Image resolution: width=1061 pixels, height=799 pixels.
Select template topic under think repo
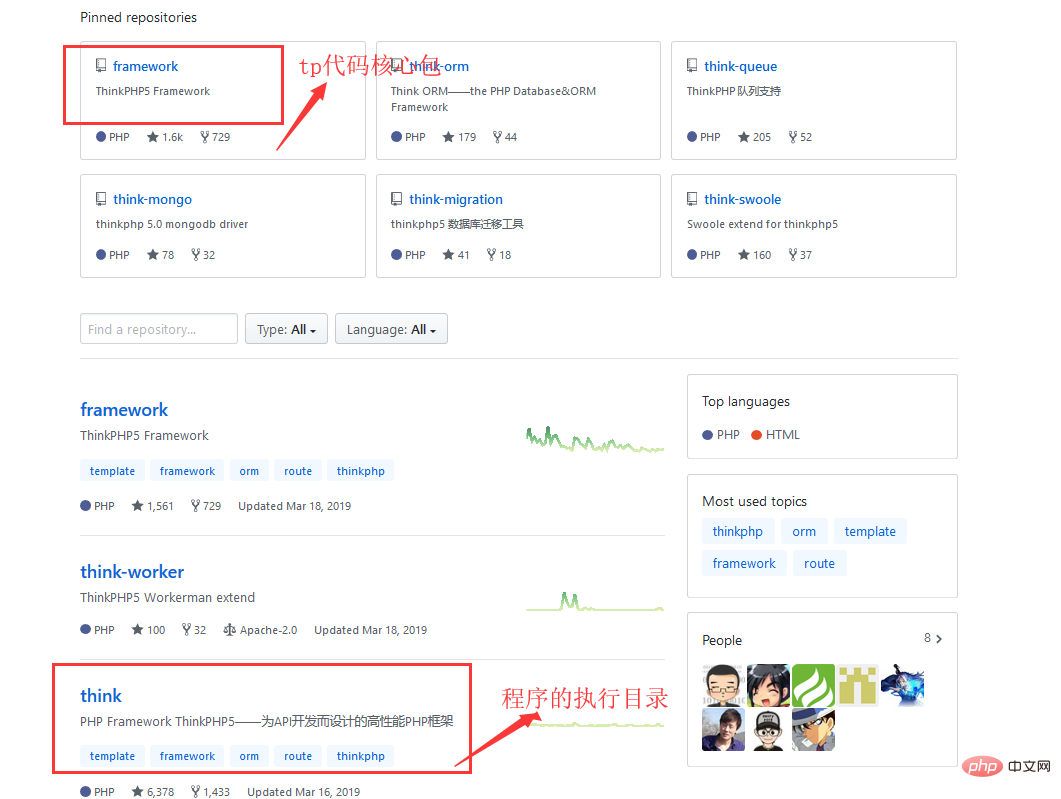112,756
